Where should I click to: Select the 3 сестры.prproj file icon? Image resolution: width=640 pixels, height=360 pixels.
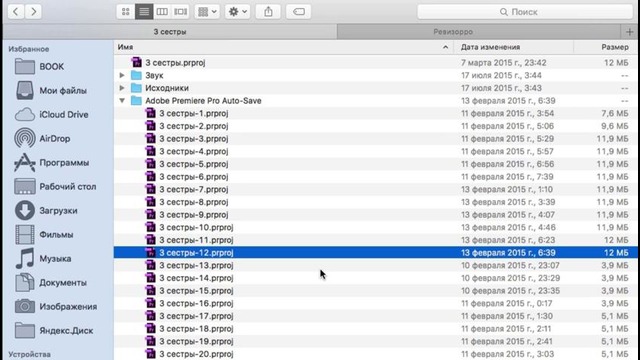pyautogui.click(x=136, y=62)
